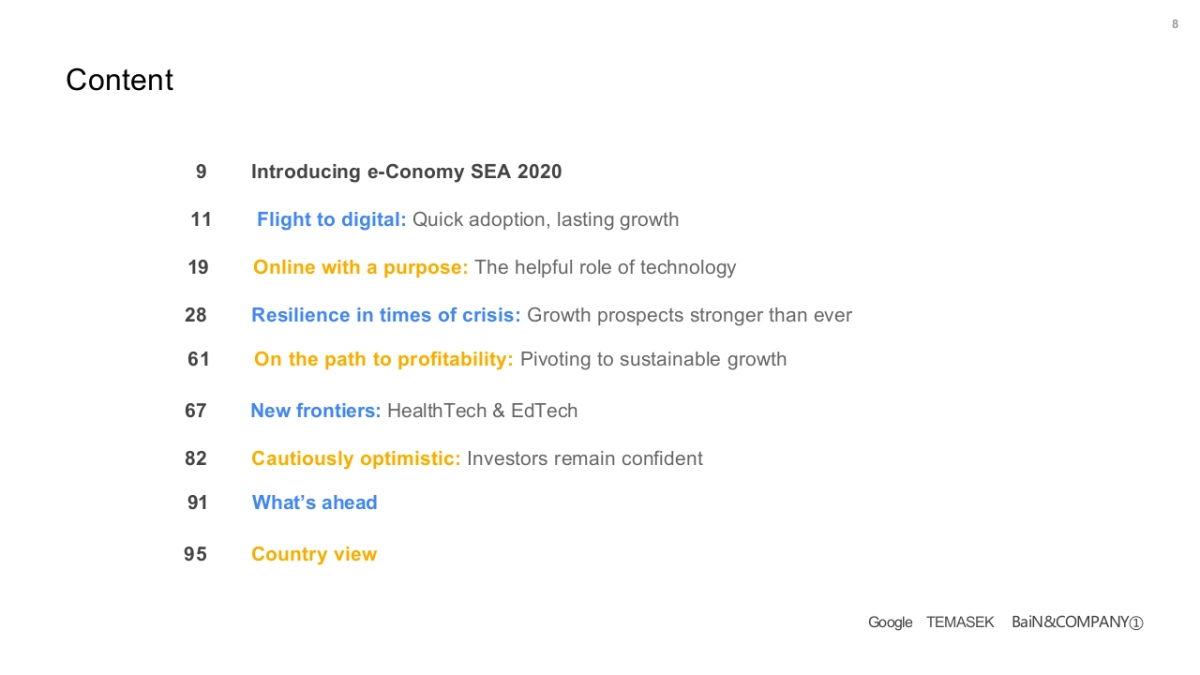The image size is (1200, 675).
Task: Open Online with a purpose section
Action: point(494,268)
